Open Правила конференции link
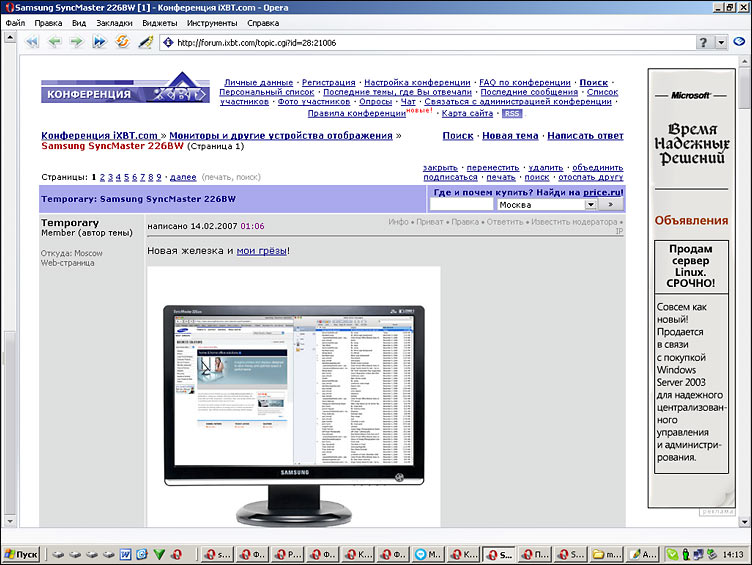Viewport: 752px width, 565px height. click(x=356, y=113)
